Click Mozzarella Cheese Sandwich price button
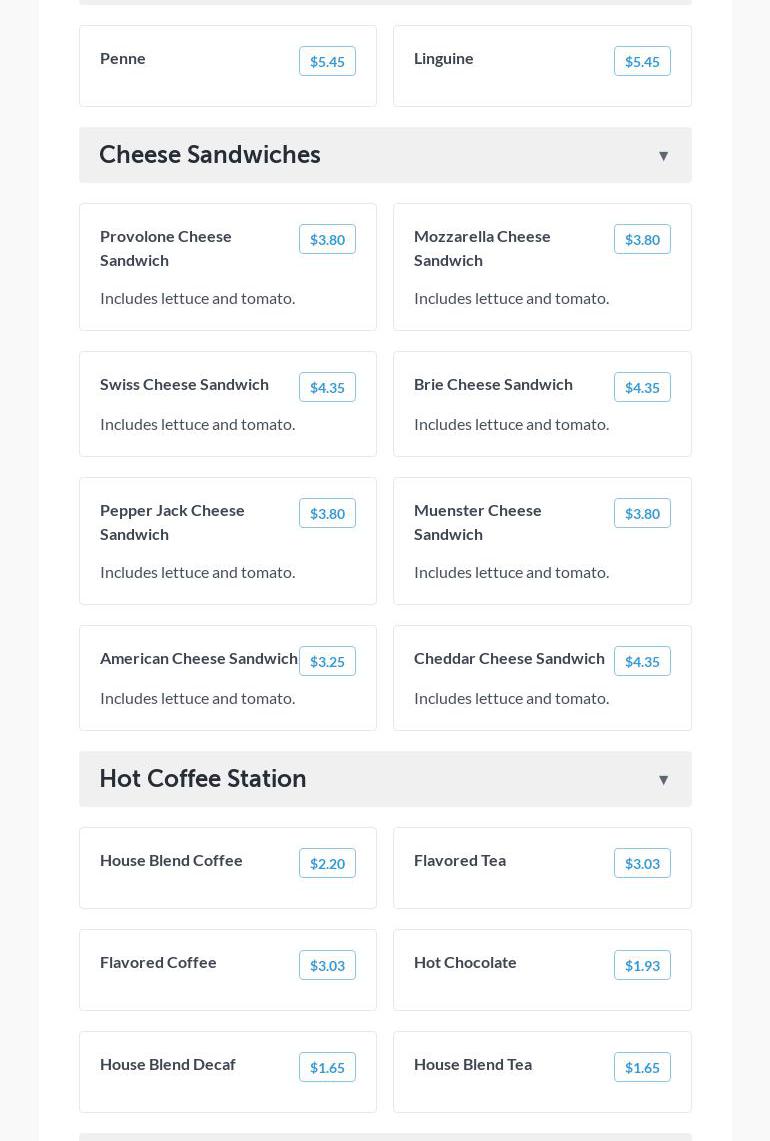Viewport: 770px width, 1141px height. click(x=642, y=240)
